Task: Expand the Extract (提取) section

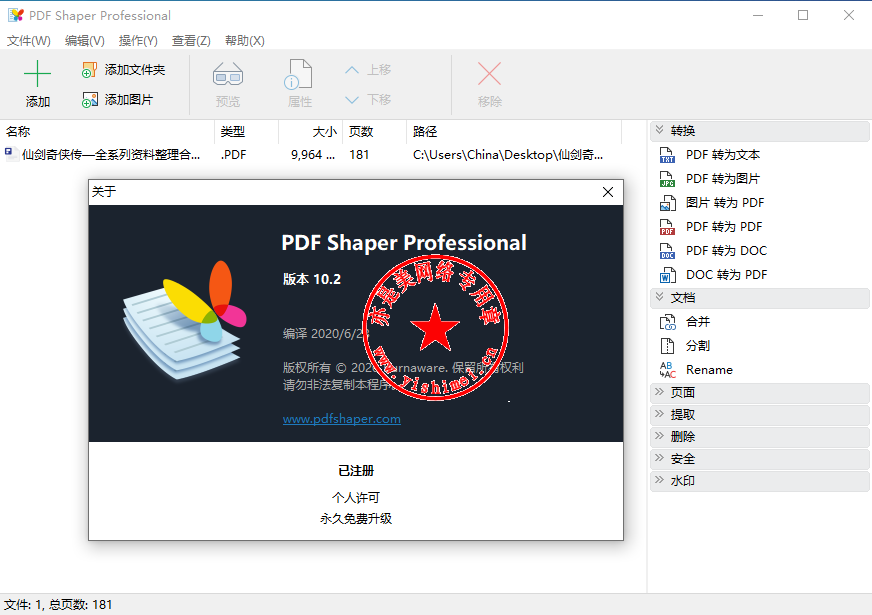Action: click(x=660, y=414)
